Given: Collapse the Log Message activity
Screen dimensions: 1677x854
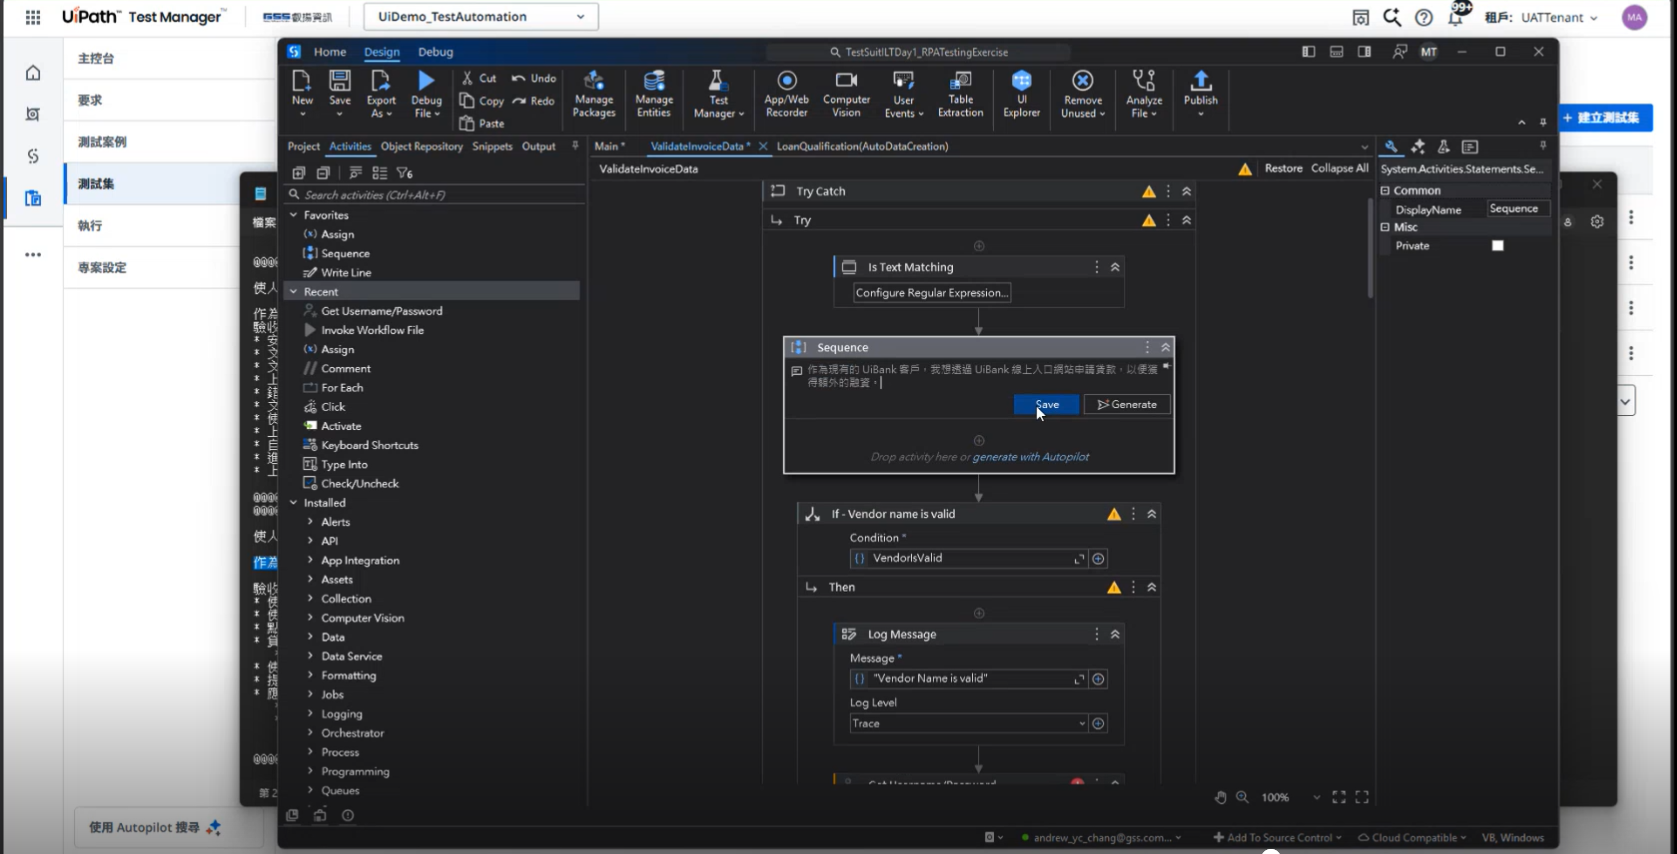Looking at the screenshot, I should click(1115, 634).
